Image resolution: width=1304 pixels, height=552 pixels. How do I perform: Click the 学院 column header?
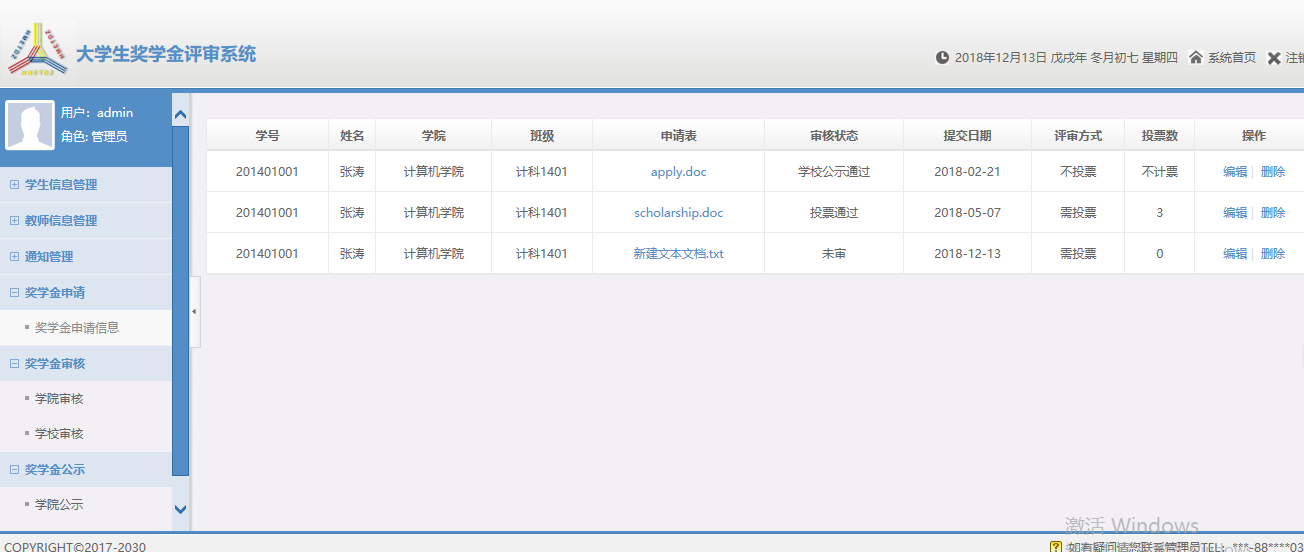[x=433, y=135]
